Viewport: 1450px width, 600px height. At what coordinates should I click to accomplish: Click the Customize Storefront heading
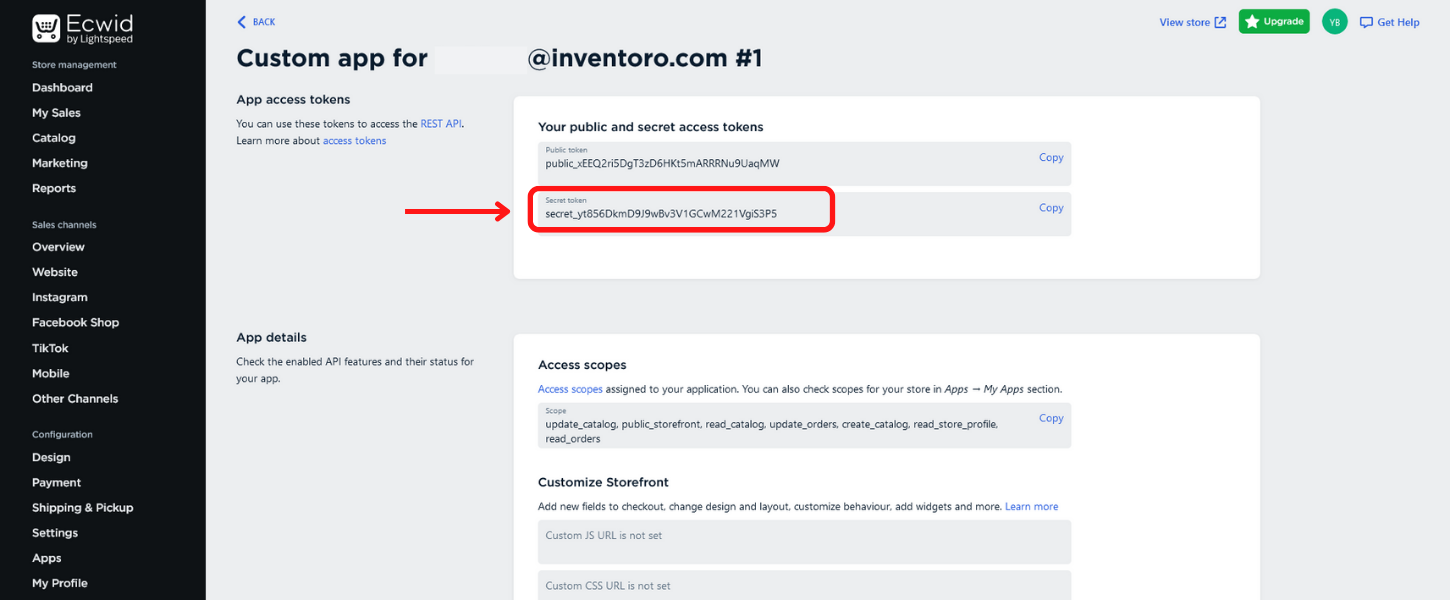603,482
